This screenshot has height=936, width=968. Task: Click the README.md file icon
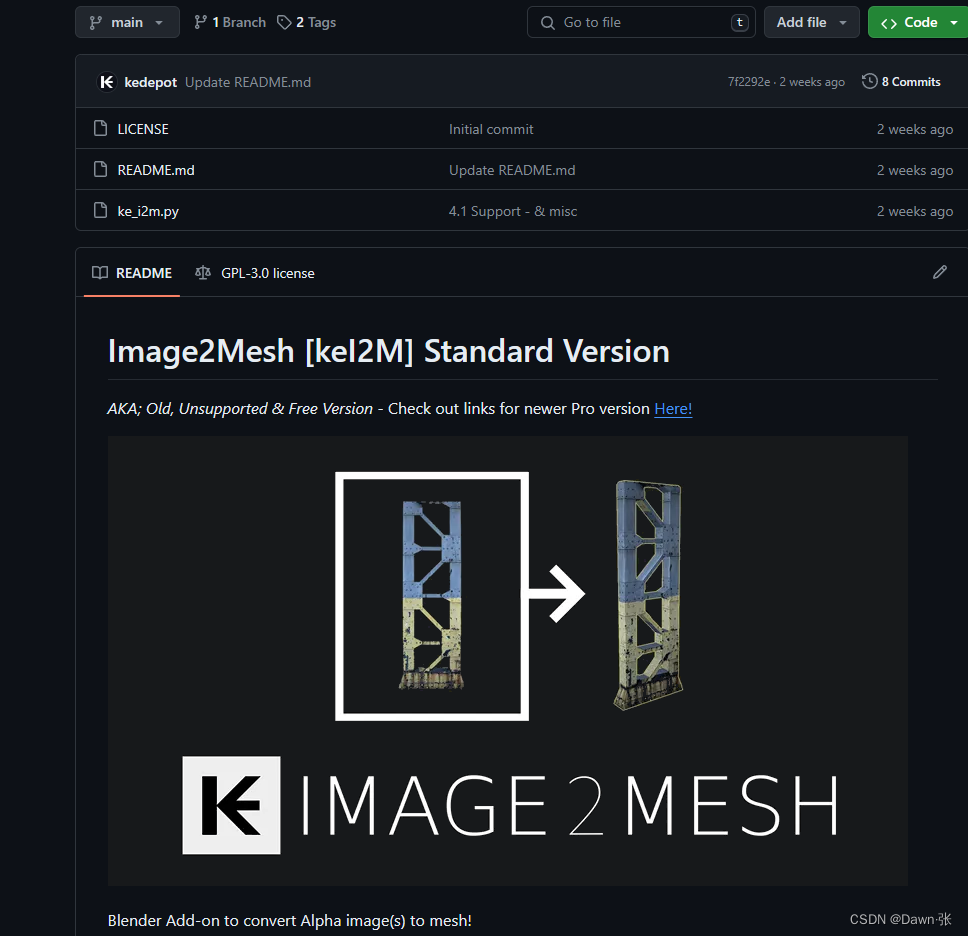100,169
